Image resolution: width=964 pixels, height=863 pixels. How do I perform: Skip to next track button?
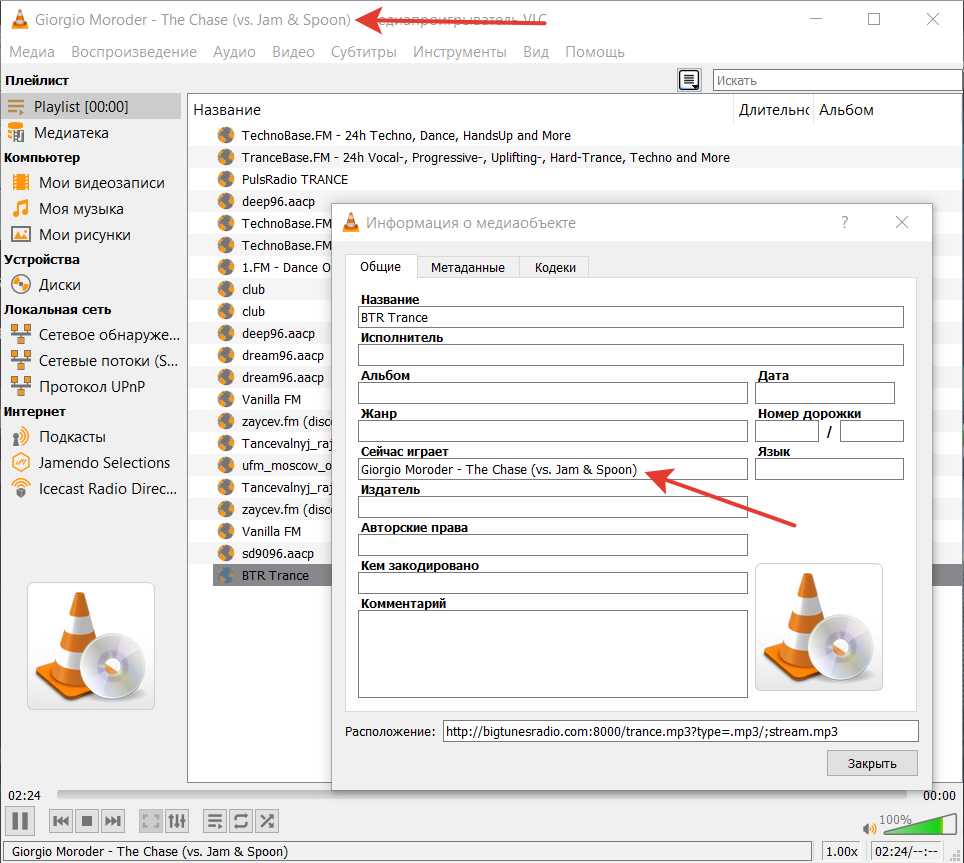tap(113, 821)
